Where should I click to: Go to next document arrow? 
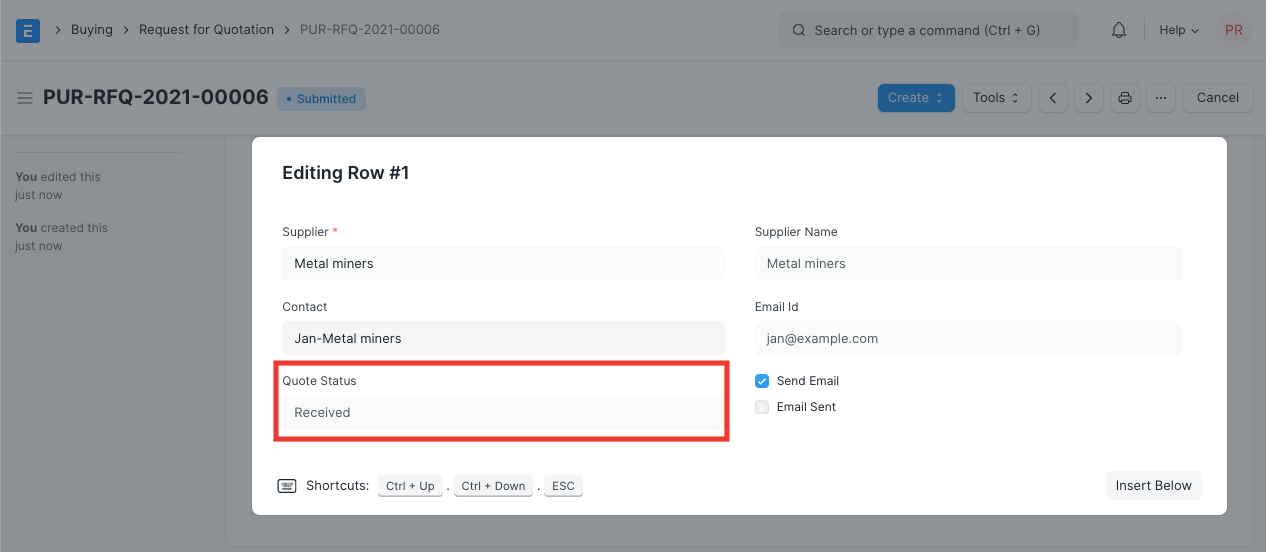[1088, 98]
